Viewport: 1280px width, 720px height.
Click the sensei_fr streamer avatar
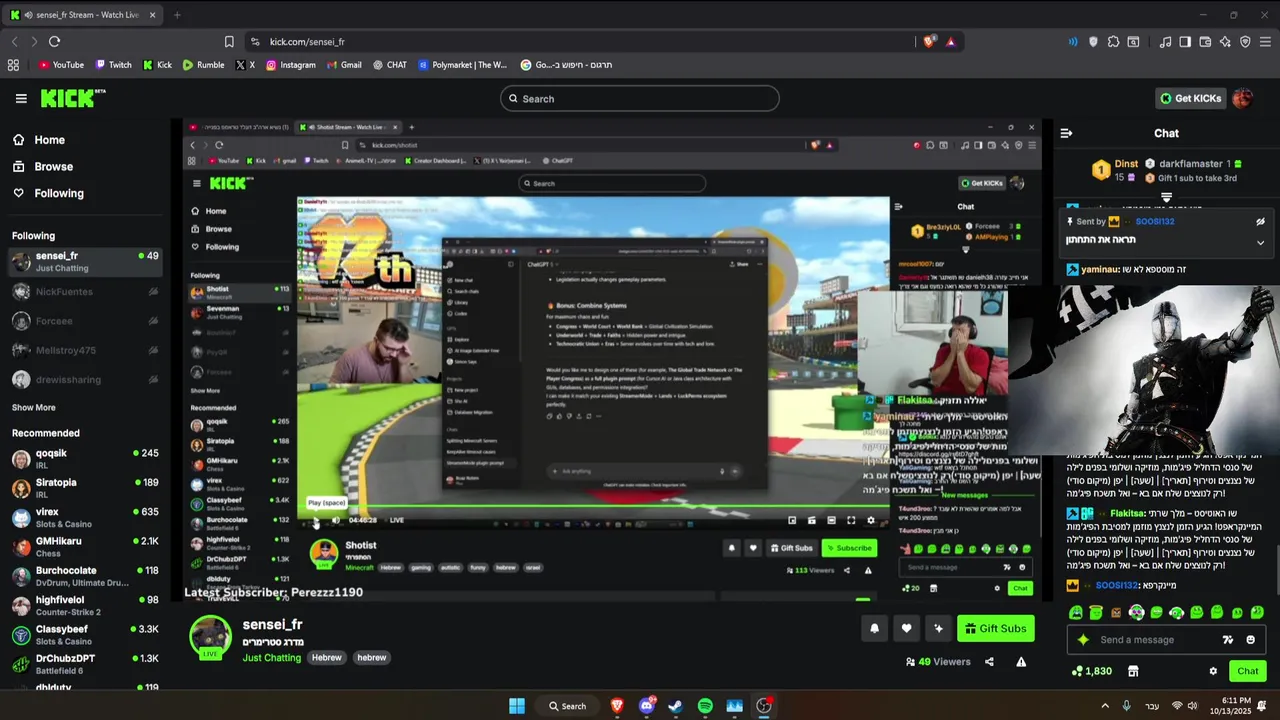pyautogui.click(x=211, y=637)
